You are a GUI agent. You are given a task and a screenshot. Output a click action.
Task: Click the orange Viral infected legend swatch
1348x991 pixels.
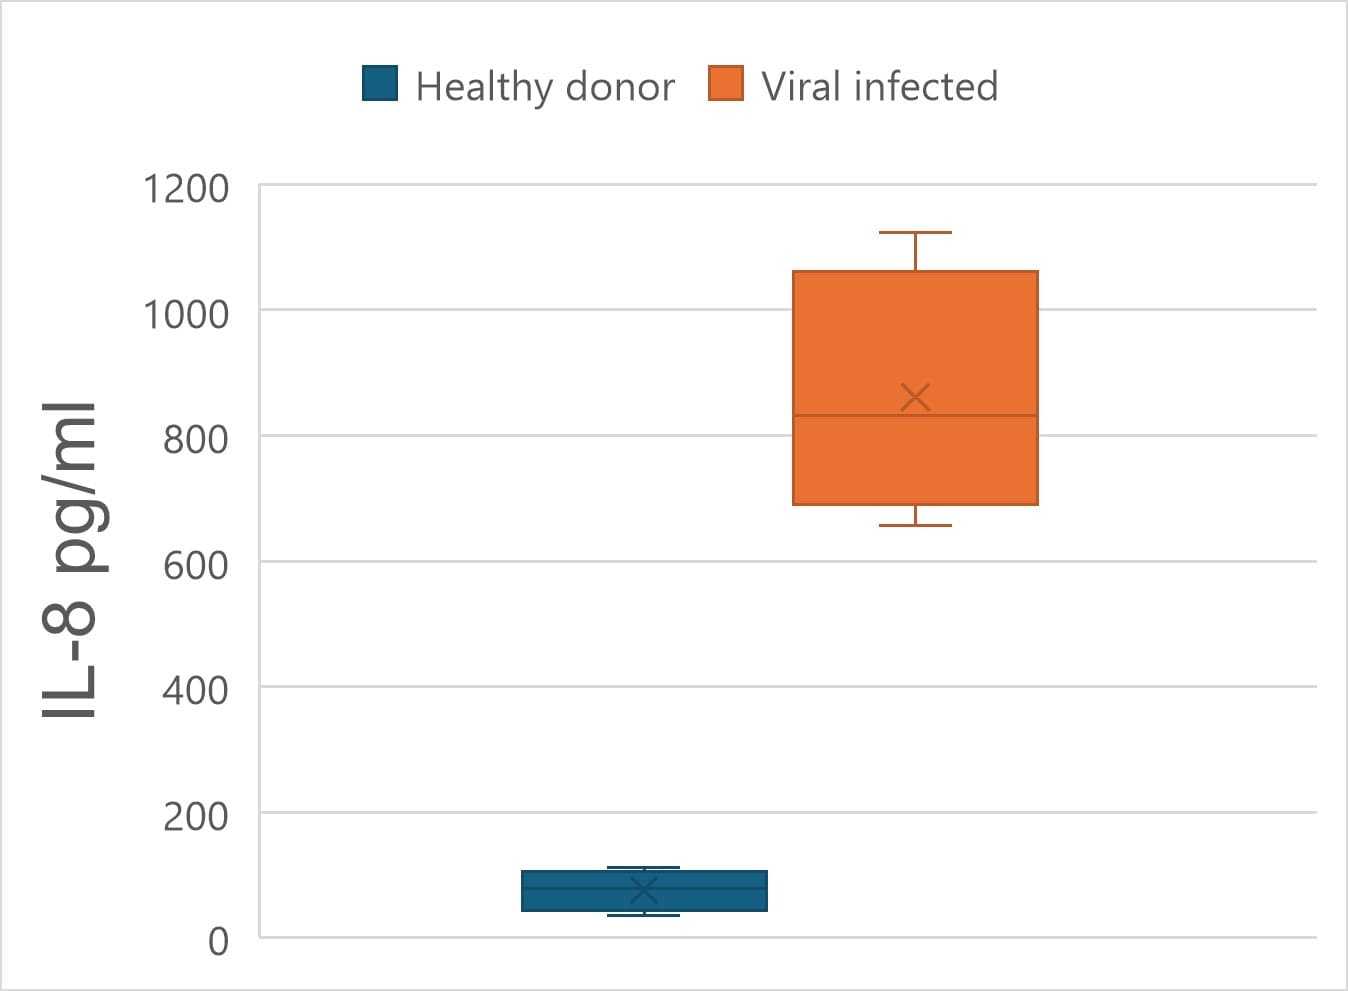[726, 84]
